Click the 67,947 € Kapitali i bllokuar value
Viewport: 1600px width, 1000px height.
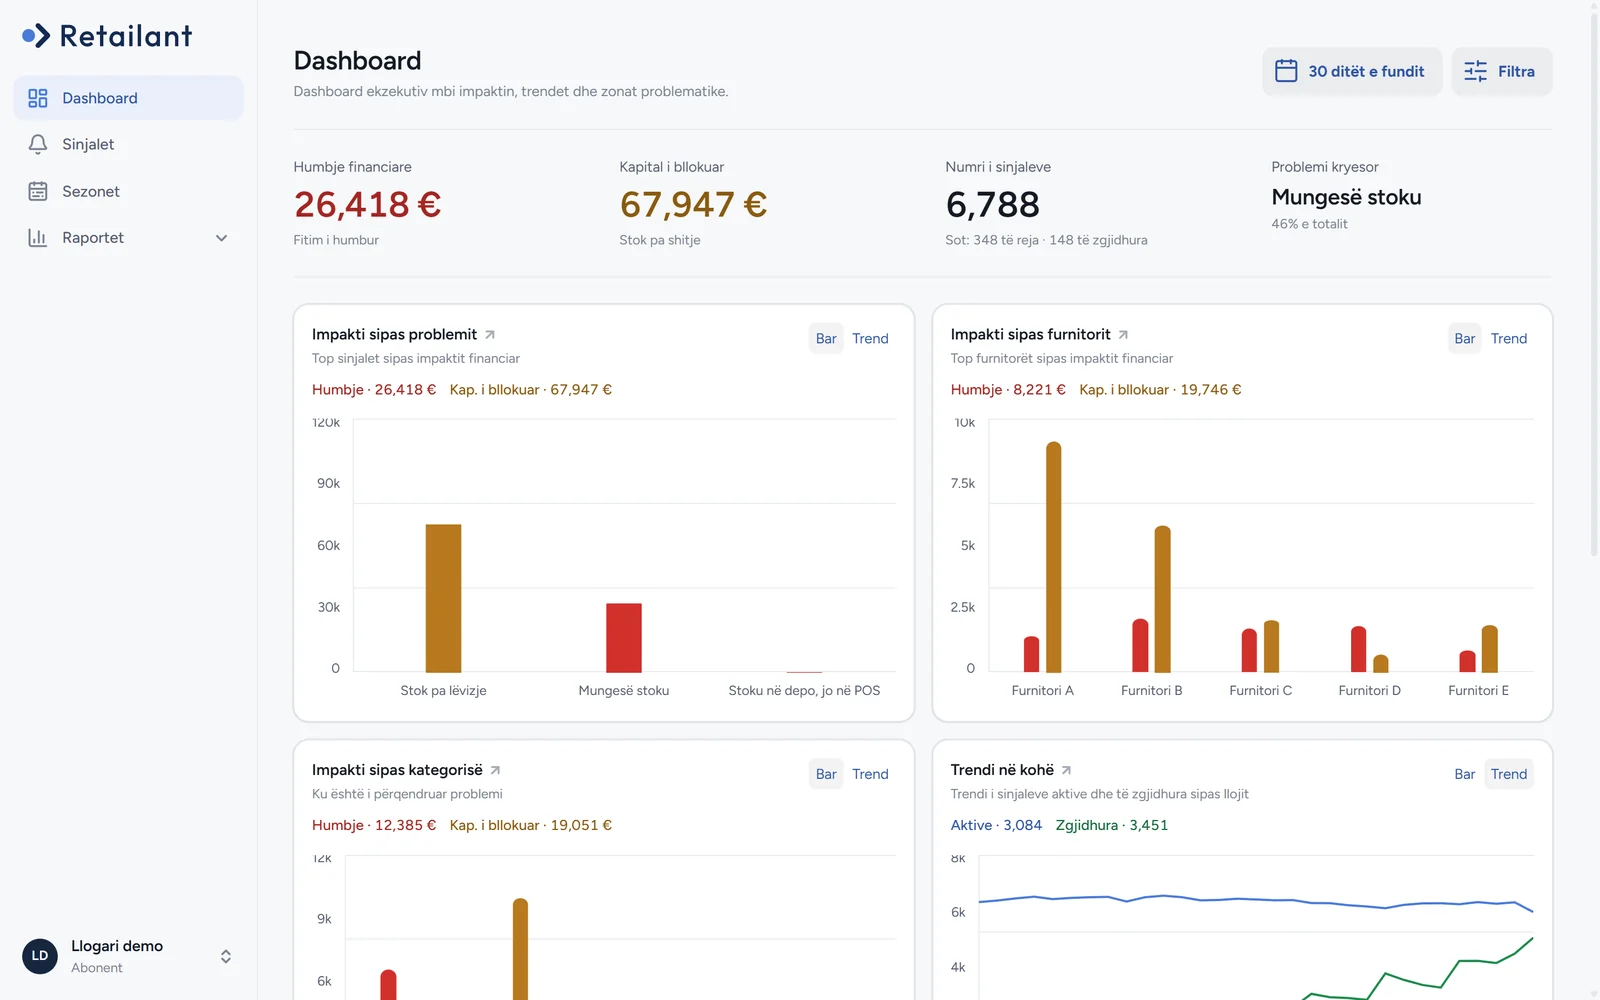click(693, 204)
